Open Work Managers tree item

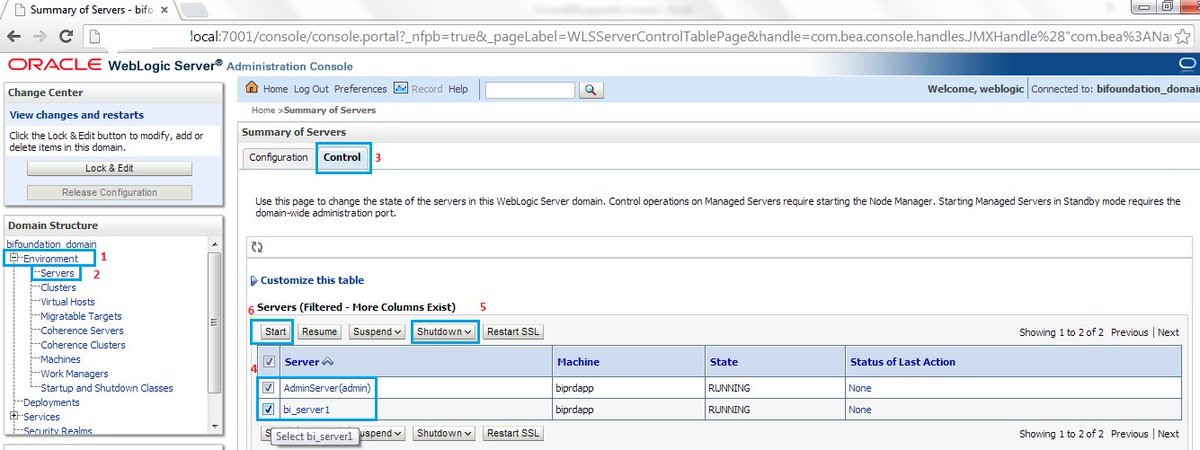(74, 373)
